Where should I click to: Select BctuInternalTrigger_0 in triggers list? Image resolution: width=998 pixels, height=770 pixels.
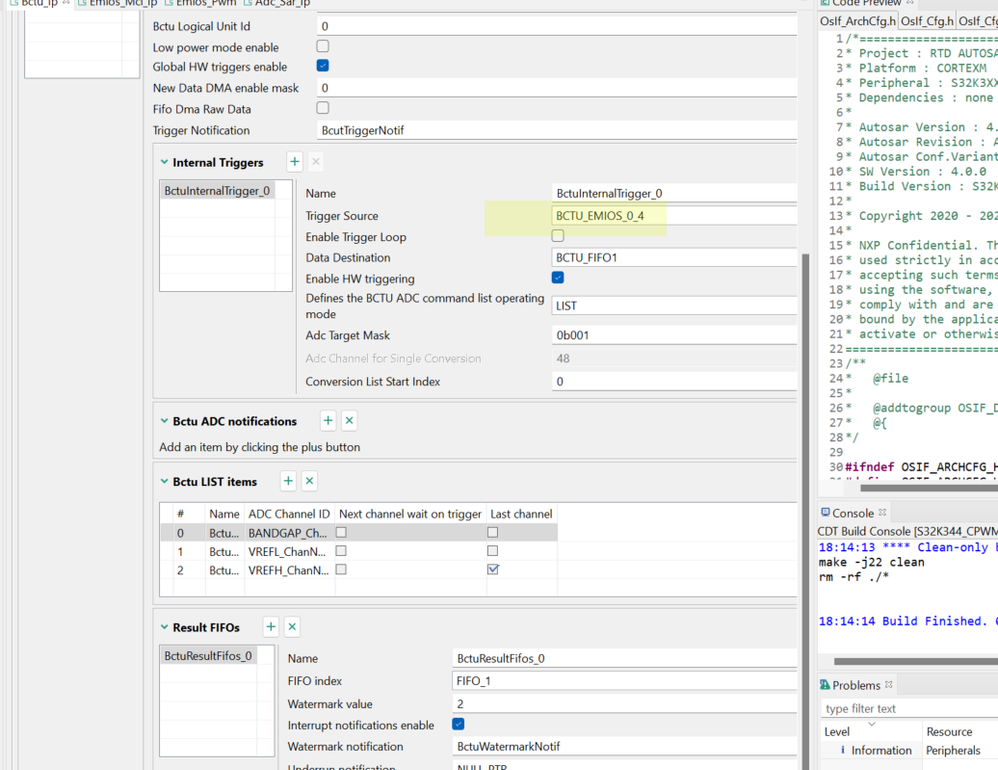pos(217,190)
